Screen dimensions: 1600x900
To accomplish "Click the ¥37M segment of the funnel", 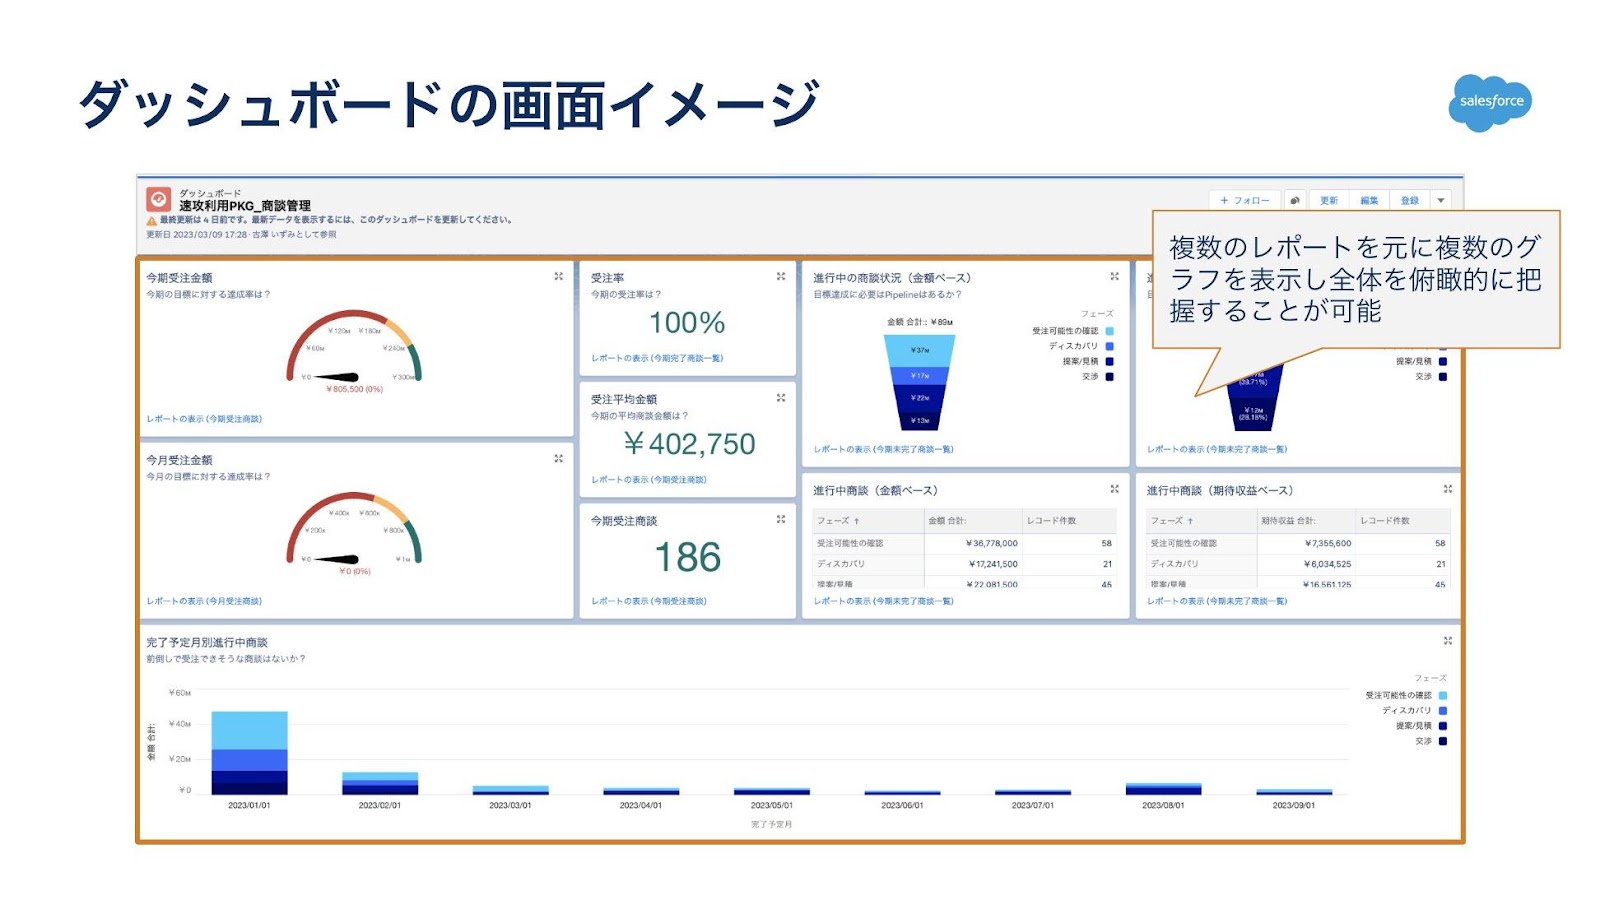I will coord(920,350).
